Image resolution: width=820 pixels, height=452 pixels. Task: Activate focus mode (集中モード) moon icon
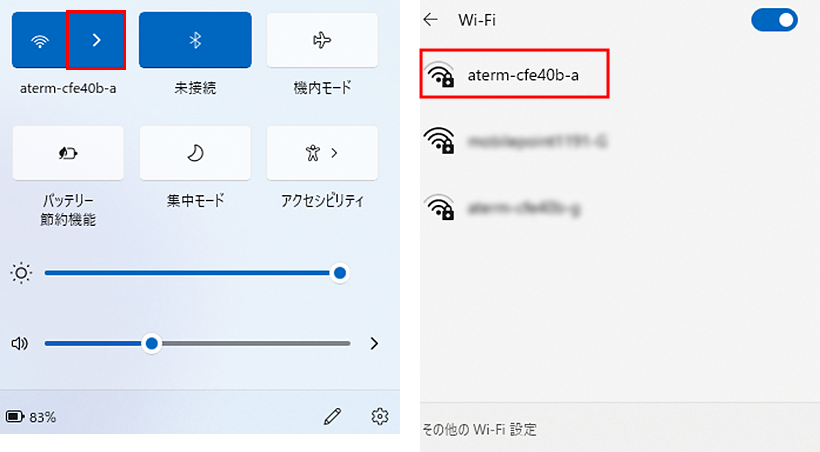click(x=195, y=153)
